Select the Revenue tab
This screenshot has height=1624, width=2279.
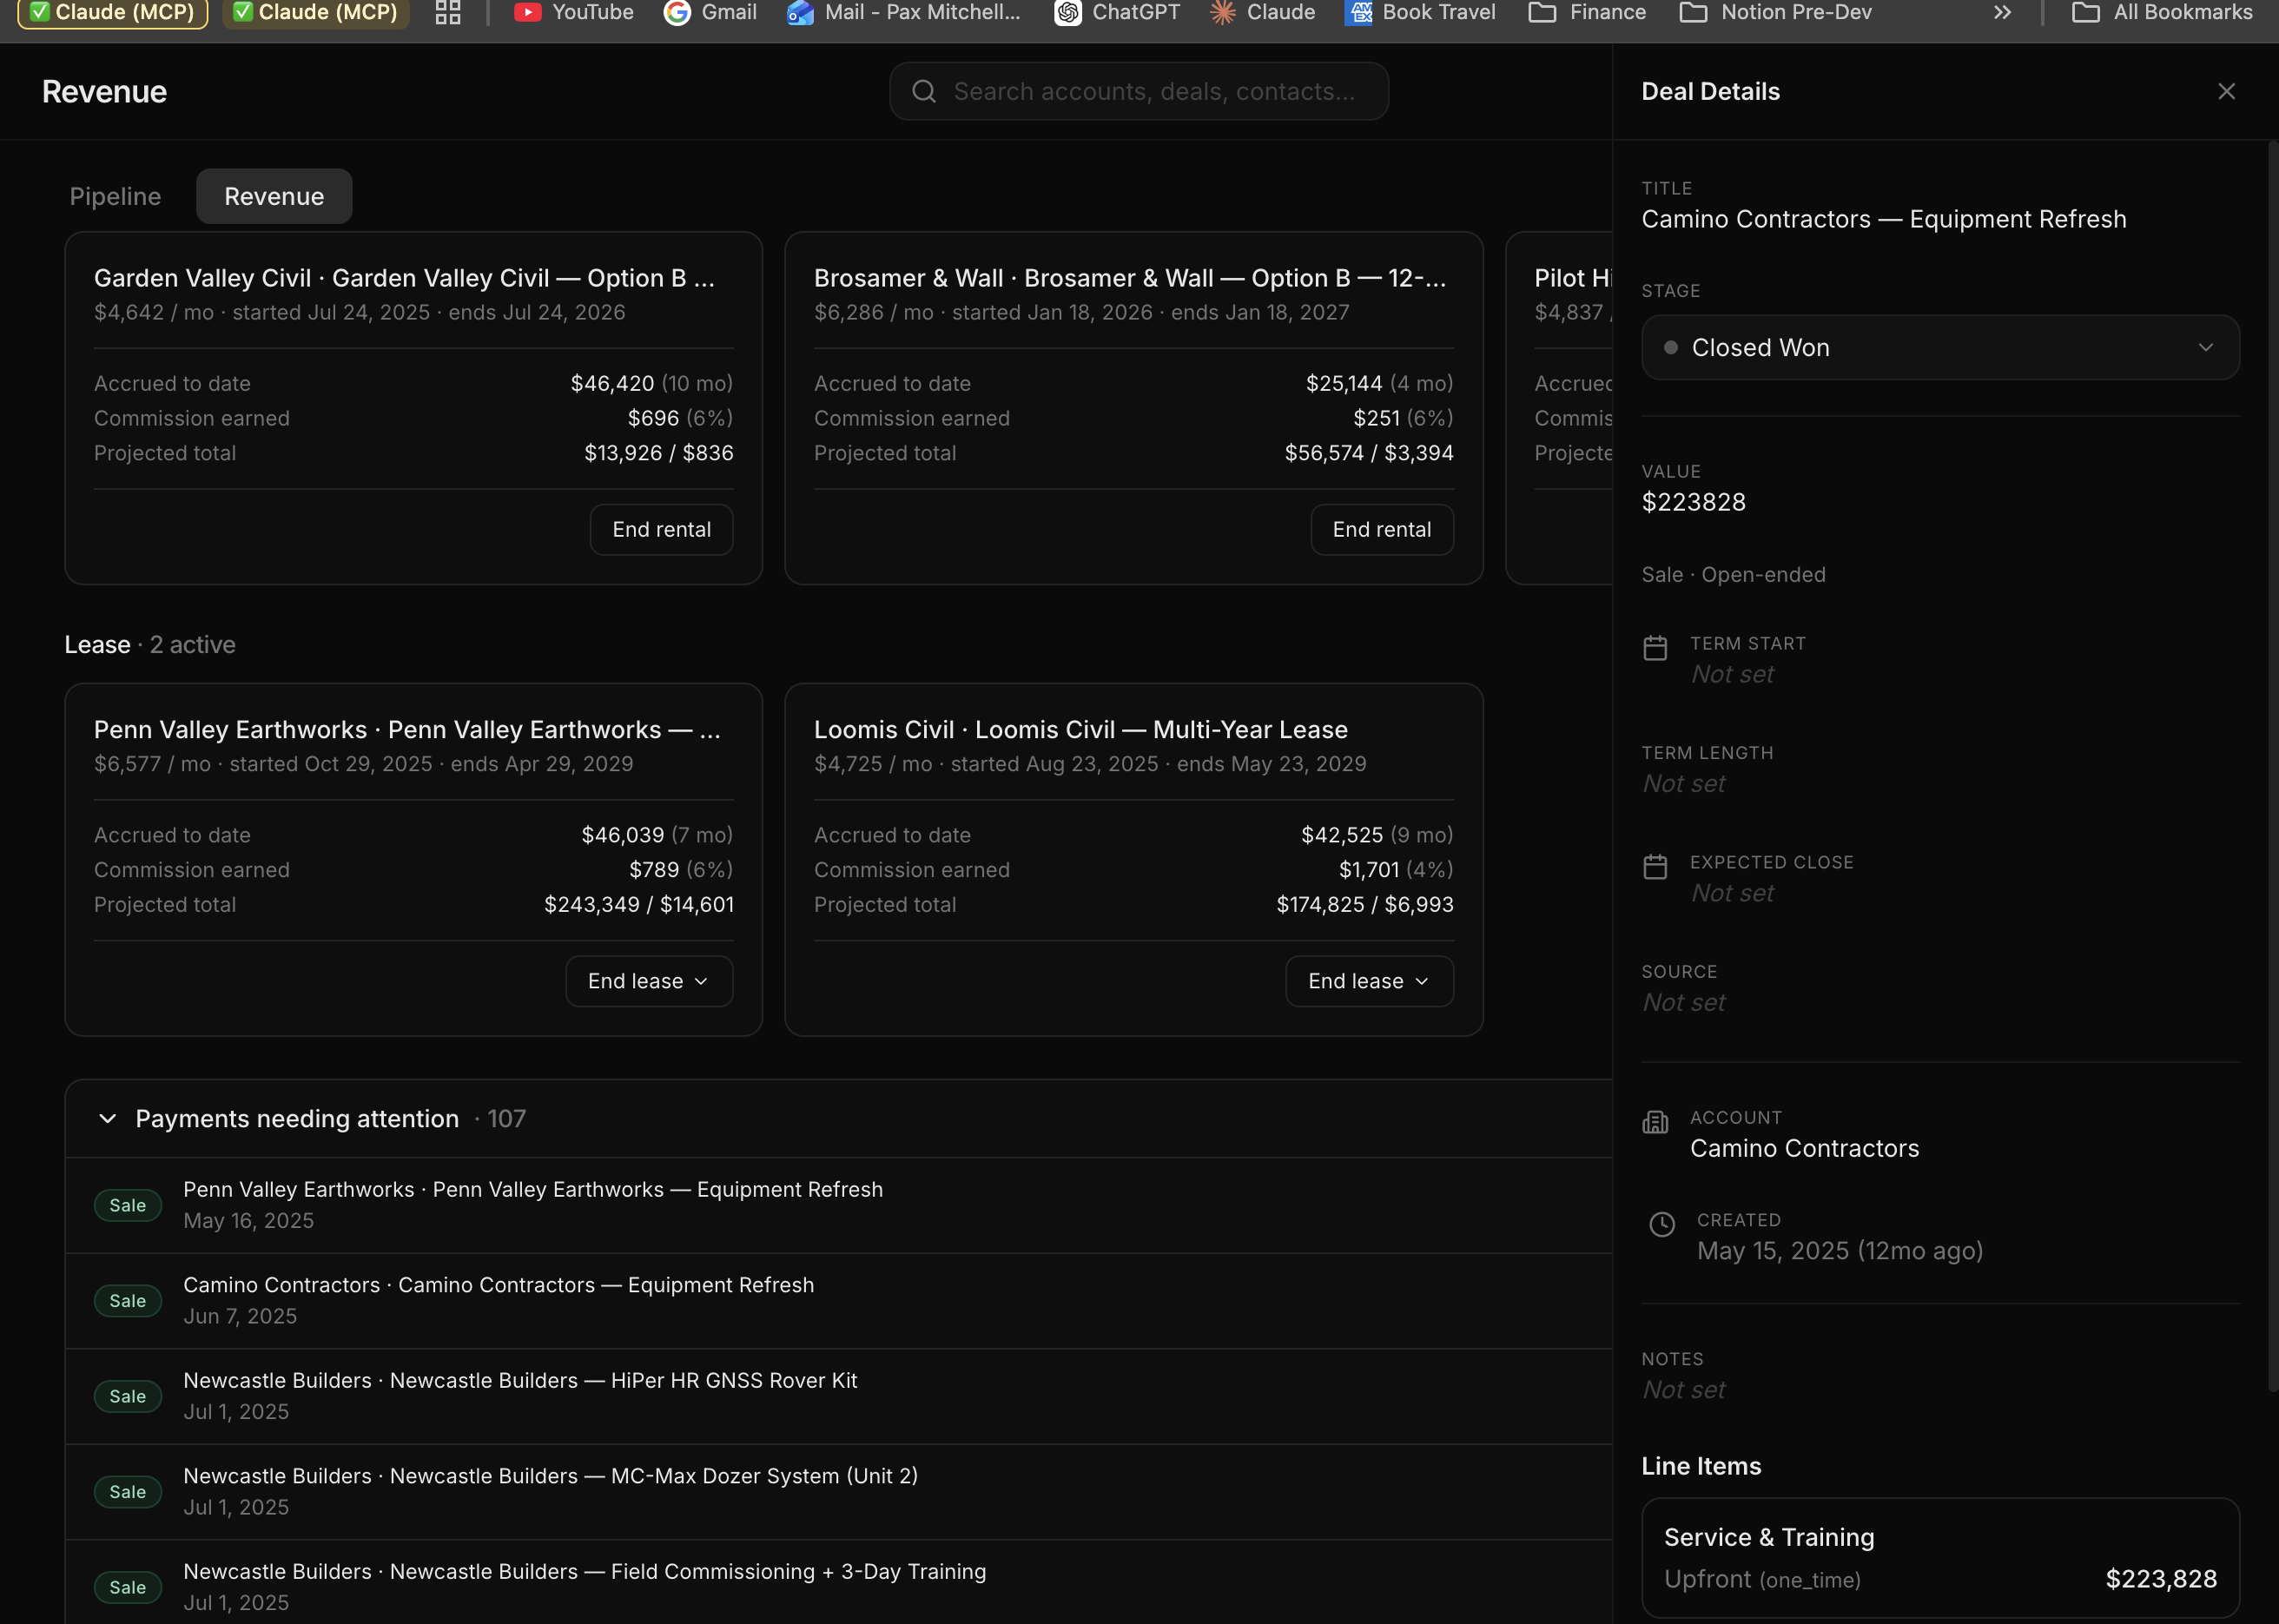click(x=274, y=196)
